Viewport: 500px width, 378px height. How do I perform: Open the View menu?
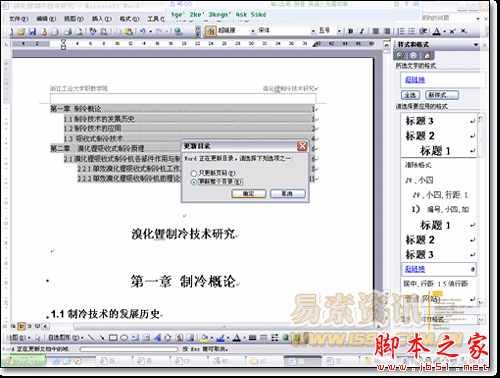click(x=74, y=19)
